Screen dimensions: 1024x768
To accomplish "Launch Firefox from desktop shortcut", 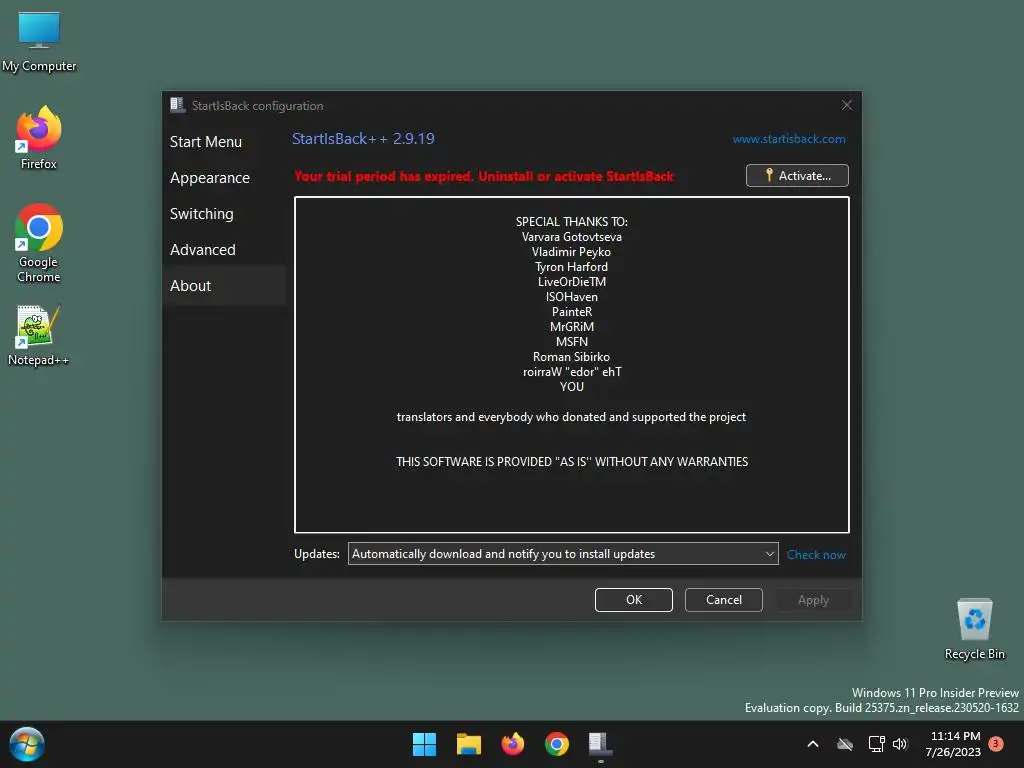I will click(39, 138).
